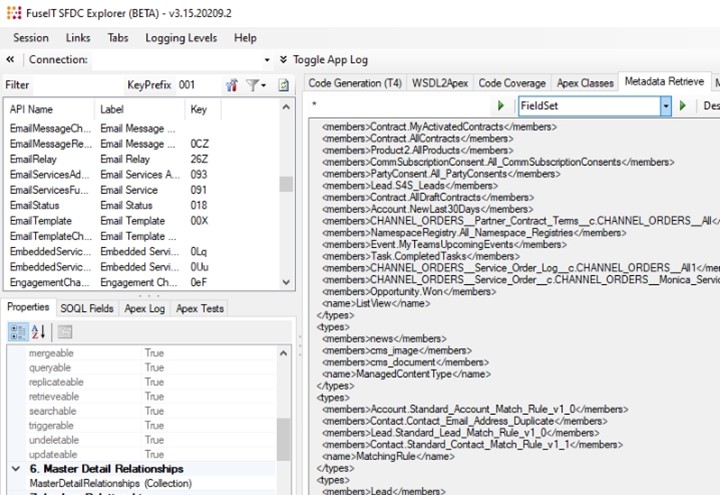Switch to the SOQL Fields tab
This screenshot has height=495, width=720.
tap(87, 309)
